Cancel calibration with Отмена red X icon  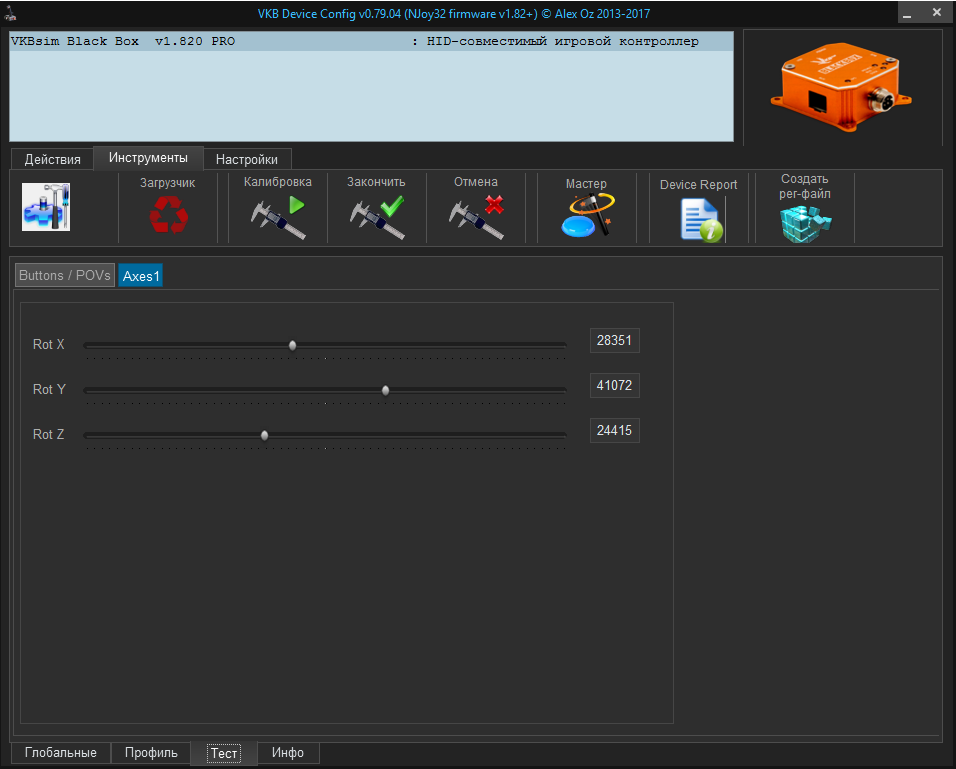[x=477, y=218]
